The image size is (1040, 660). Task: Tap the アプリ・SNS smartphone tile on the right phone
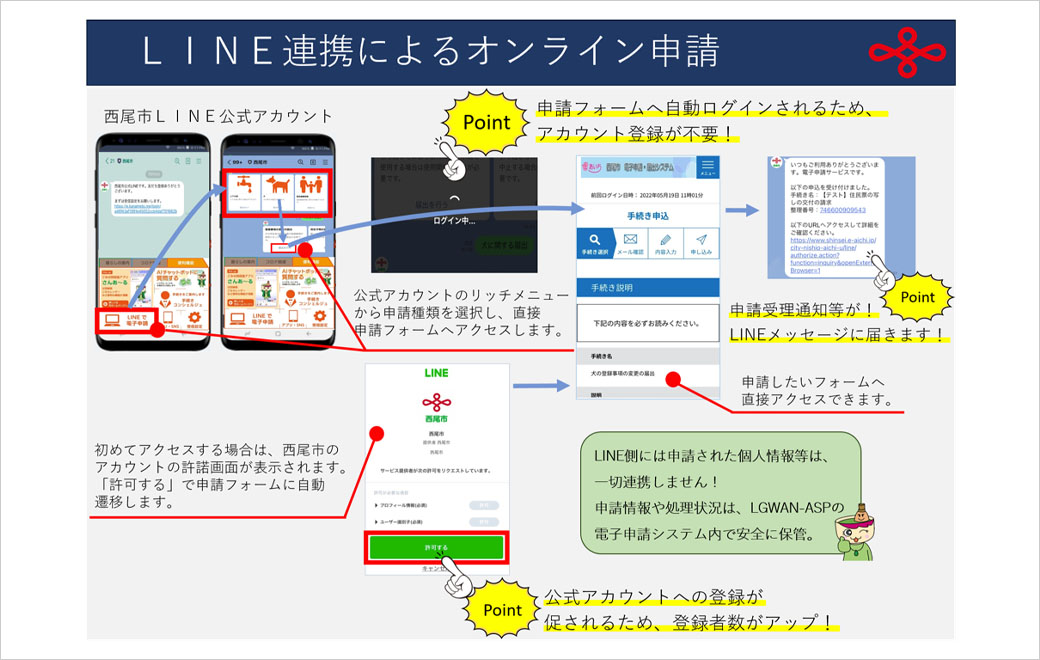click(292, 319)
